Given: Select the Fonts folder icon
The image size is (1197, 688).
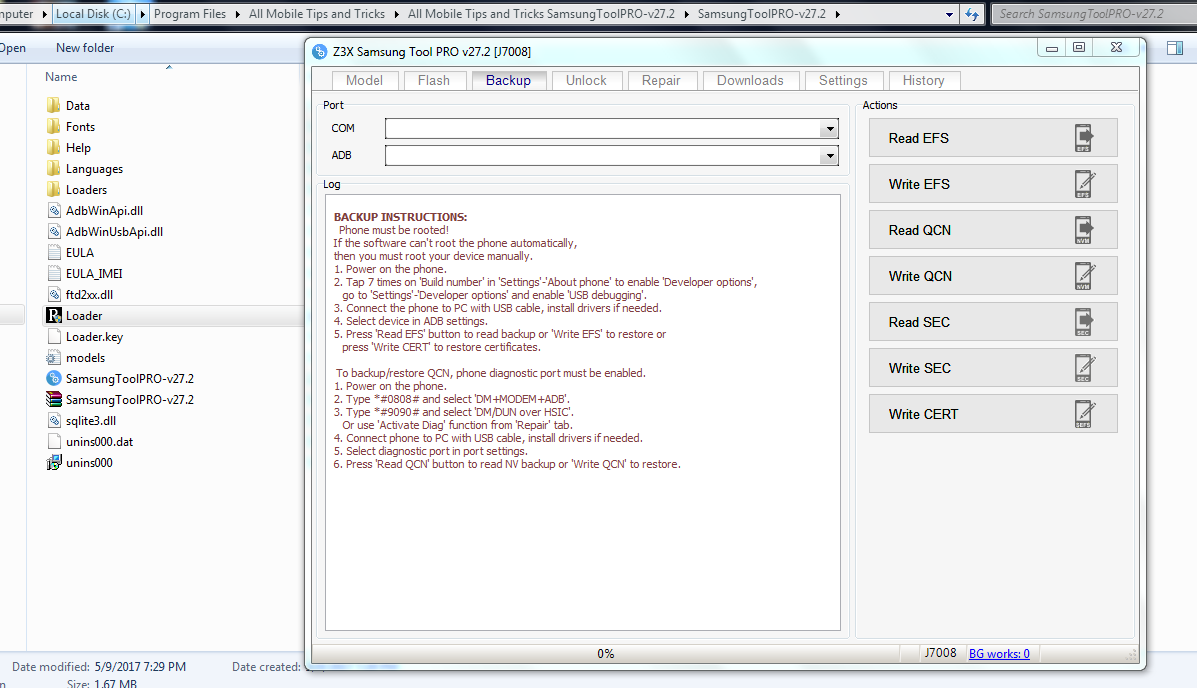Looking at the screenshot, I should [53, 126].
